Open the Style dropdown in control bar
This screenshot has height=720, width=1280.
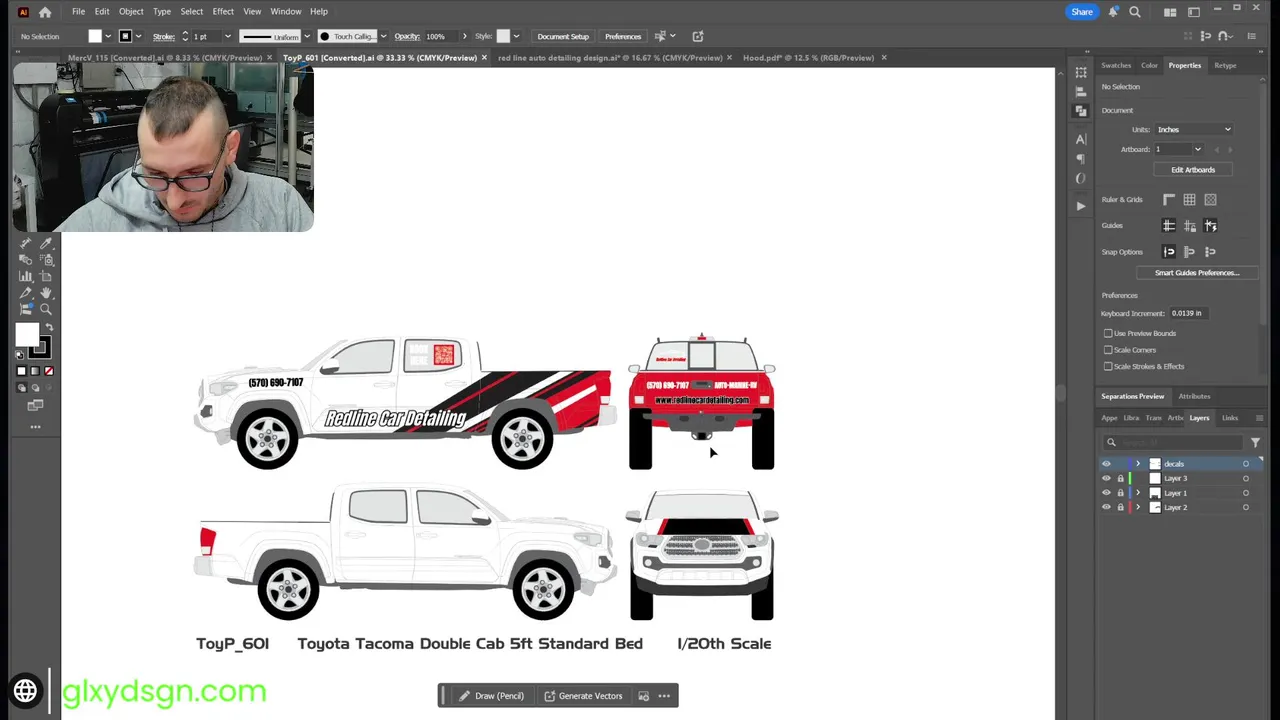516,37
